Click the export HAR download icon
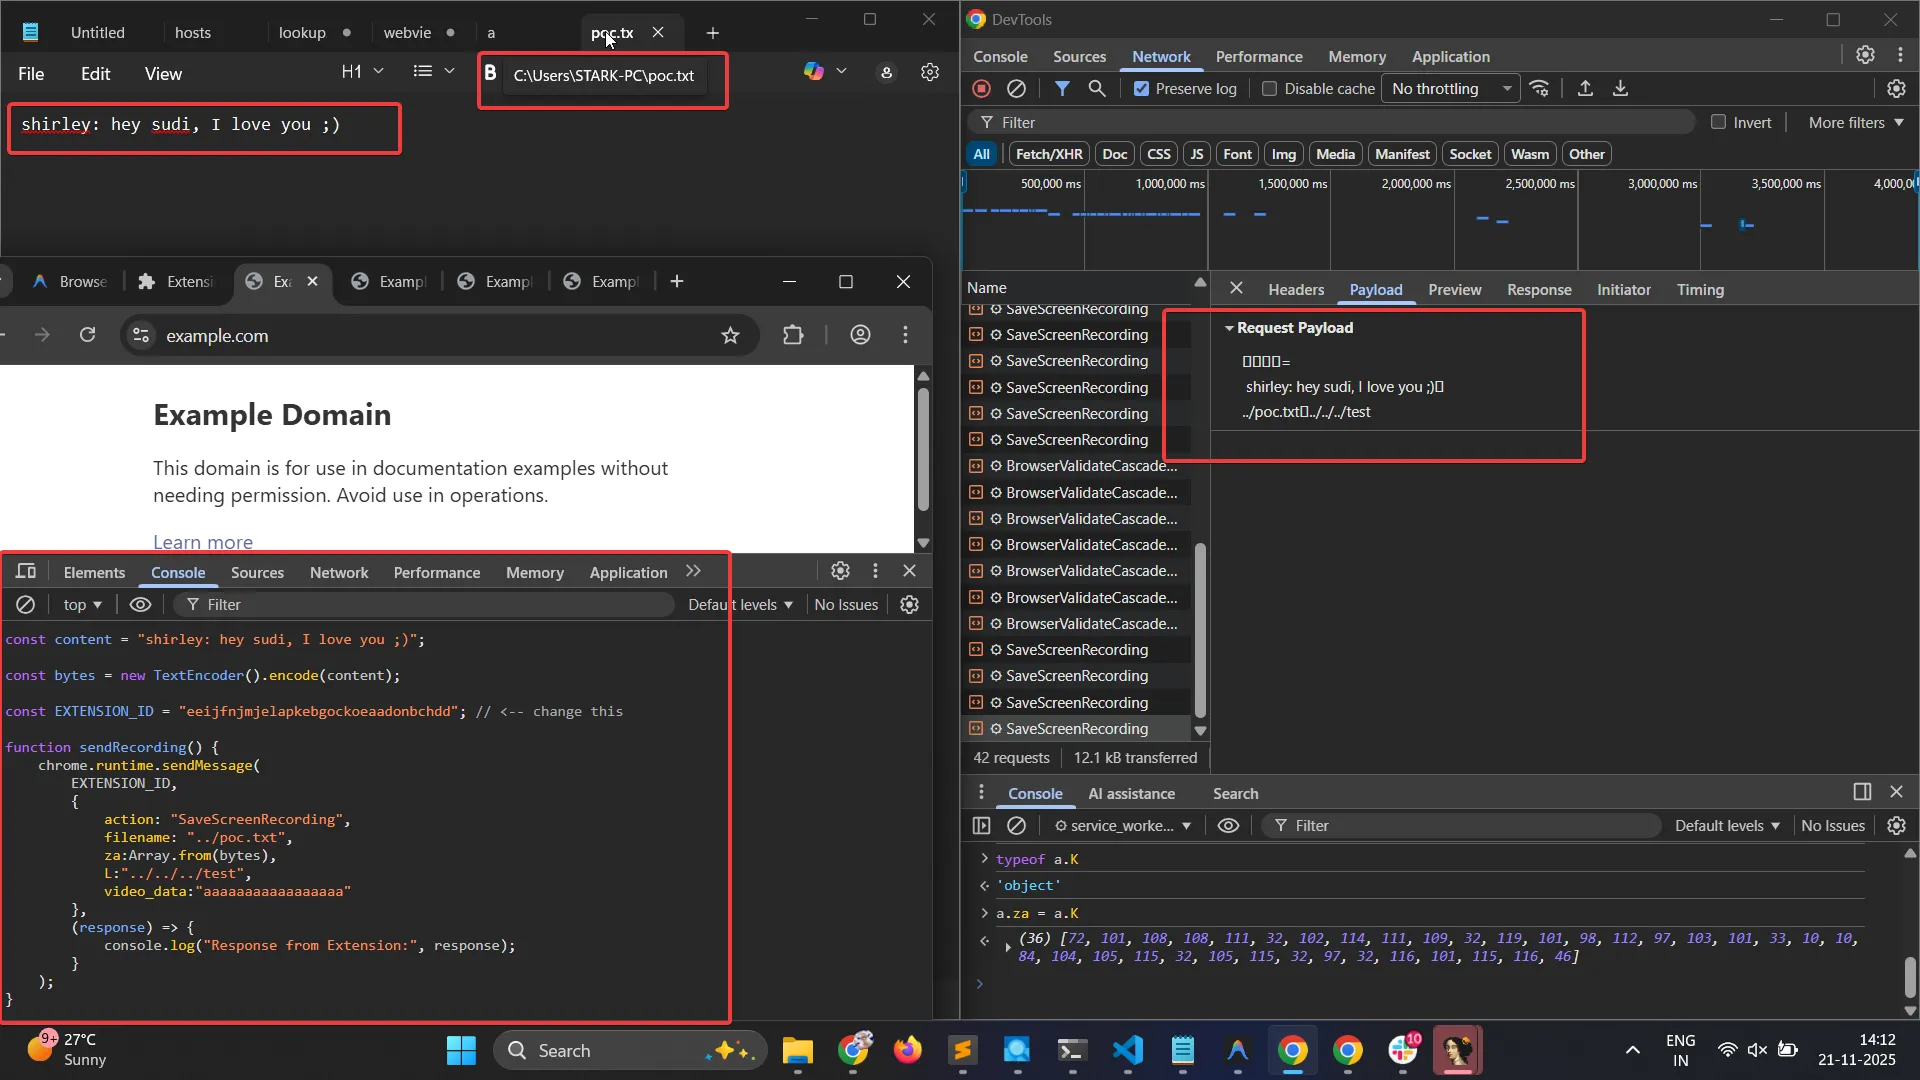Image resolution: width=1920 pixels, height=1080 pixels. [1620, 89]
